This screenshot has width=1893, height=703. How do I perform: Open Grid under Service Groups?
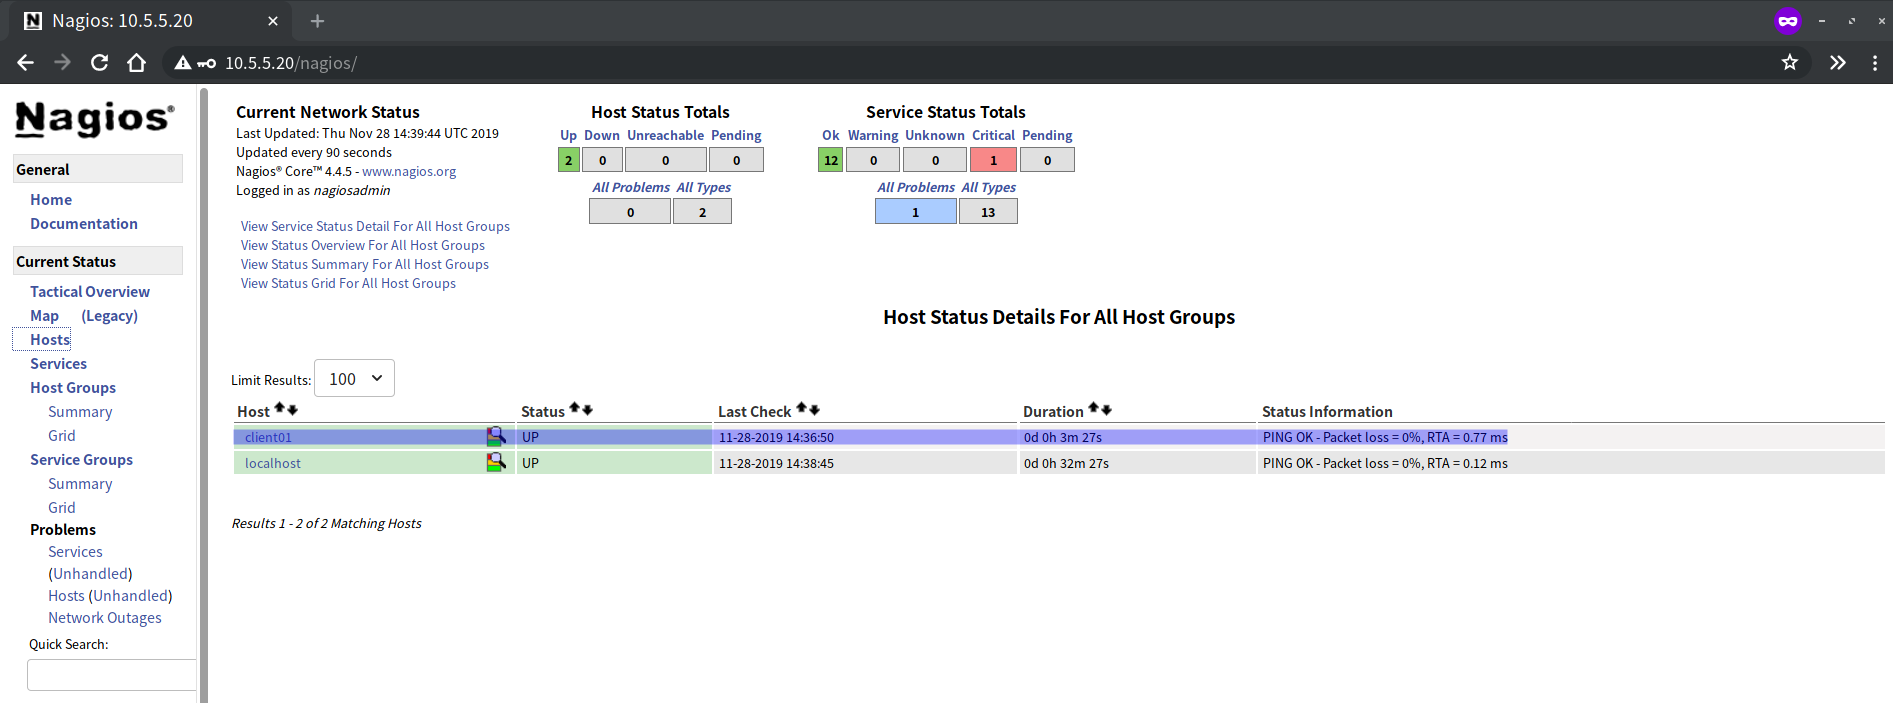tap(62, 508)
